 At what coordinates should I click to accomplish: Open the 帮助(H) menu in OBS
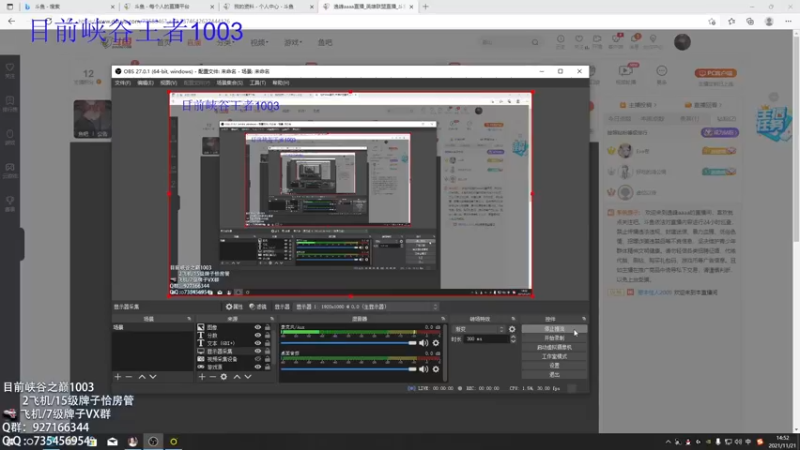click(x=281, y=83)
